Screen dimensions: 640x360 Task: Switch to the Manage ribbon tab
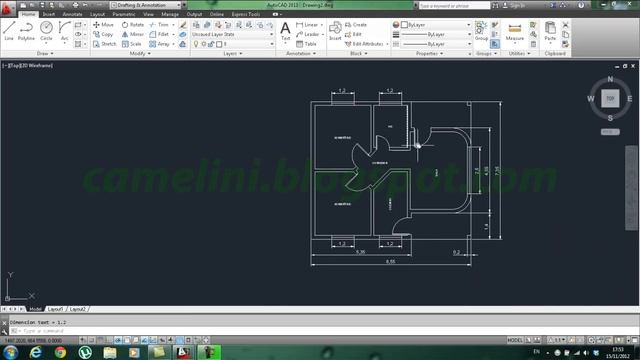point(170,14)
